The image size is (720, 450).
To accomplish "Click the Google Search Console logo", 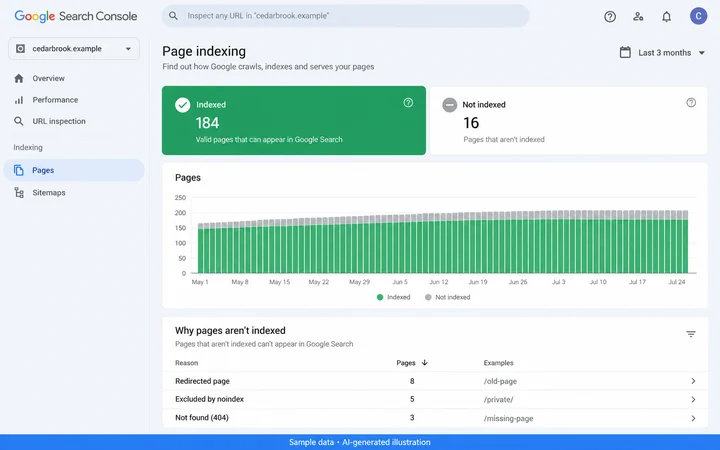I will pyautogui.click(x=76, y=16).
